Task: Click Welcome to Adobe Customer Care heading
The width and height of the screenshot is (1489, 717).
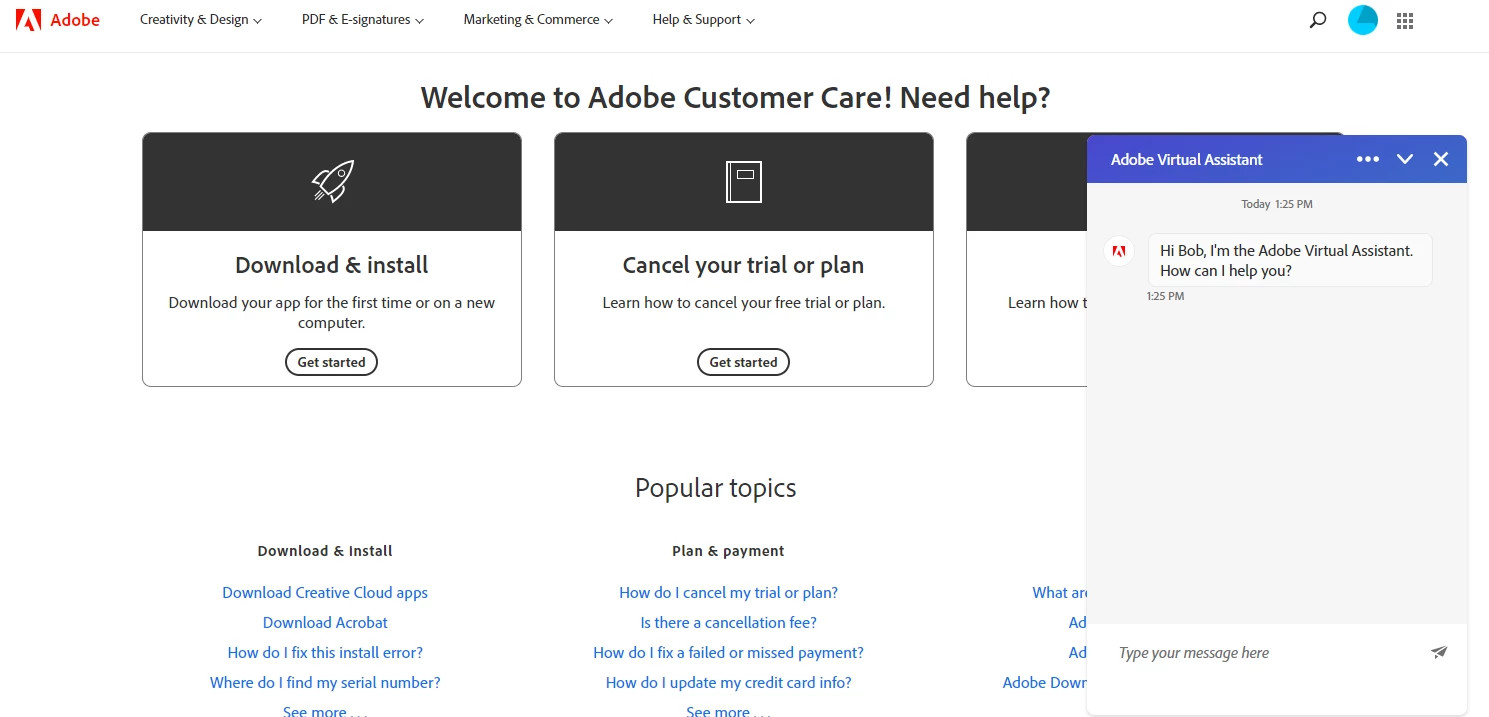Action: (x=735, y=98)
